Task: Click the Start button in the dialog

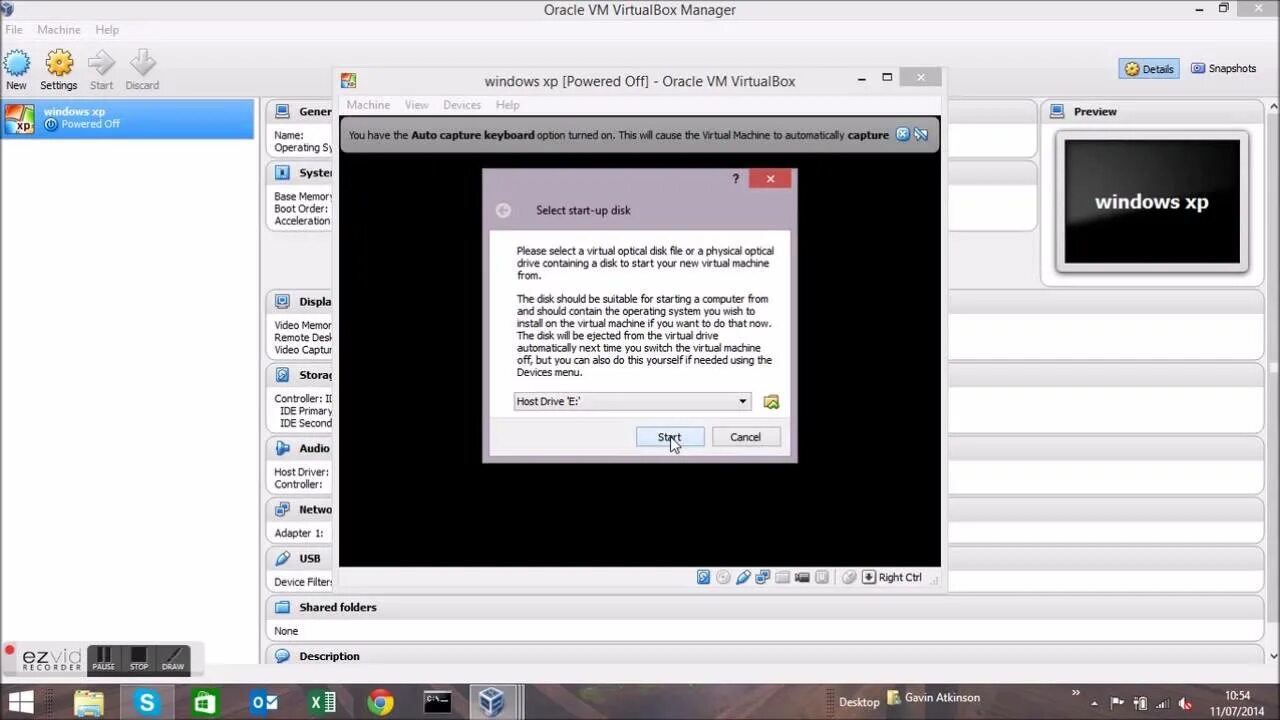Action: (x=670, y=437)
